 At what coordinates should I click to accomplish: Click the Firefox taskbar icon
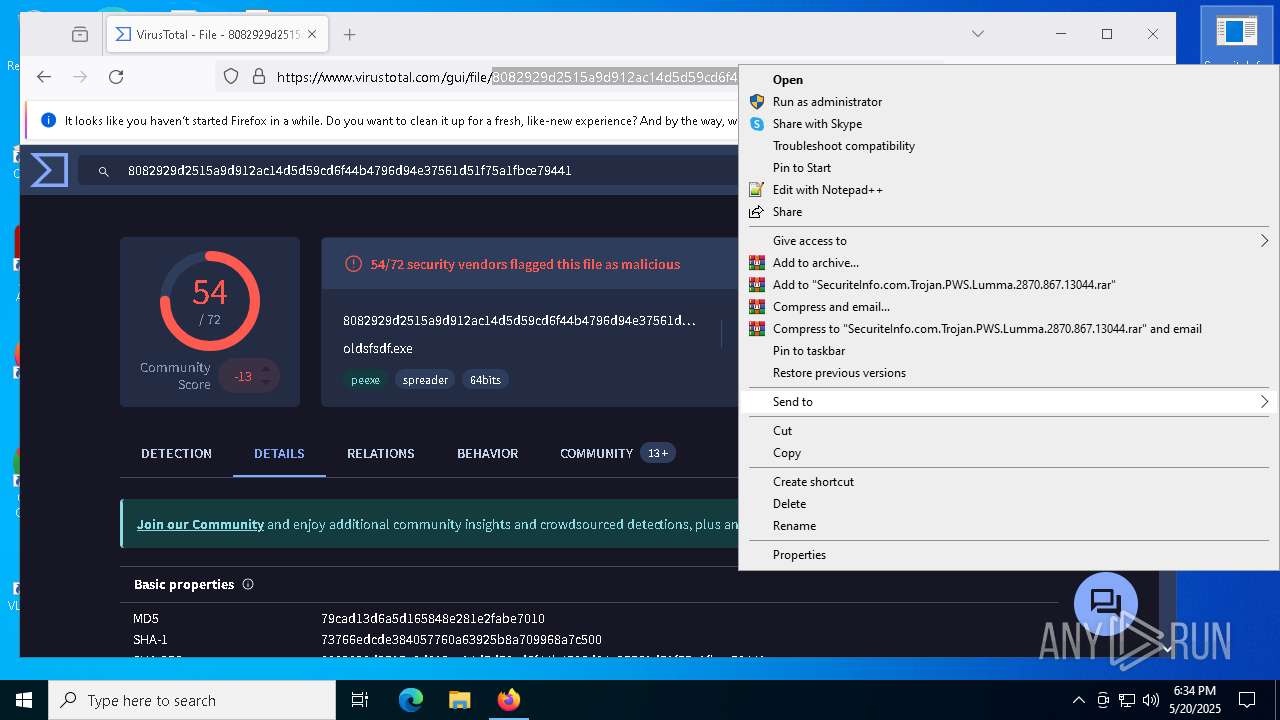[508, 700]
